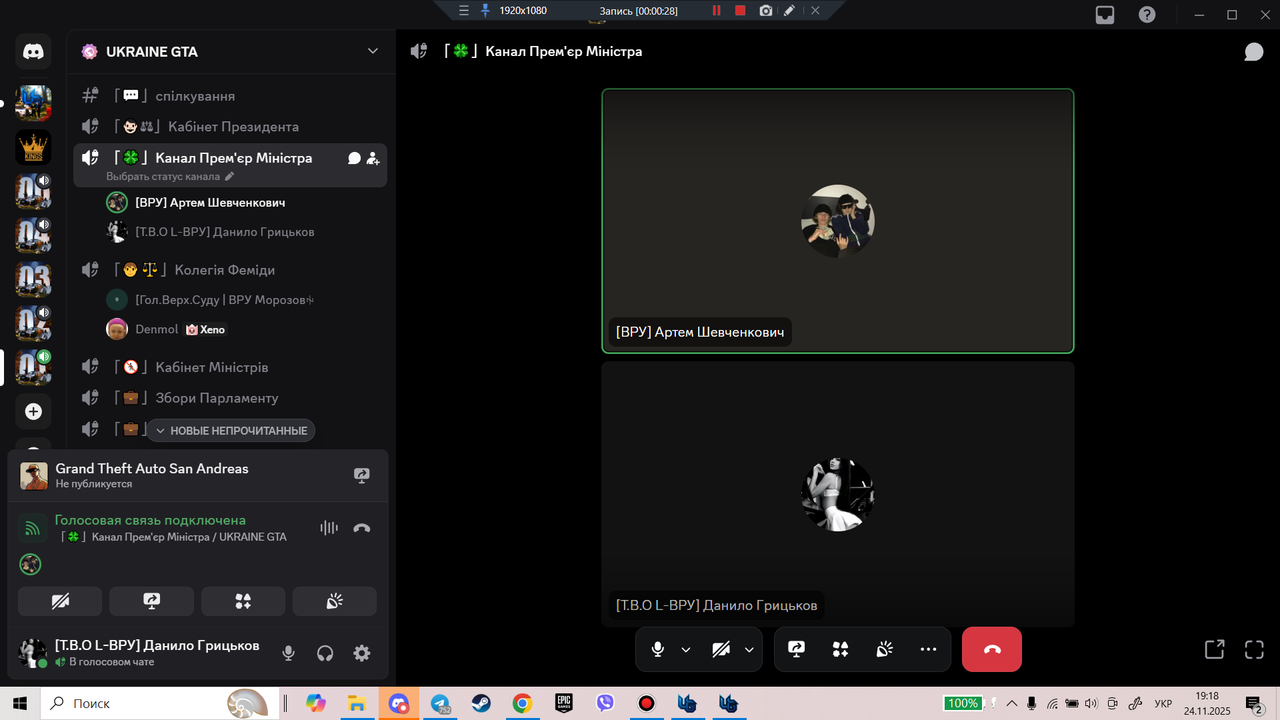Open Discord direct messages home icon
1280x720 pixels.
tap(33, 51)
